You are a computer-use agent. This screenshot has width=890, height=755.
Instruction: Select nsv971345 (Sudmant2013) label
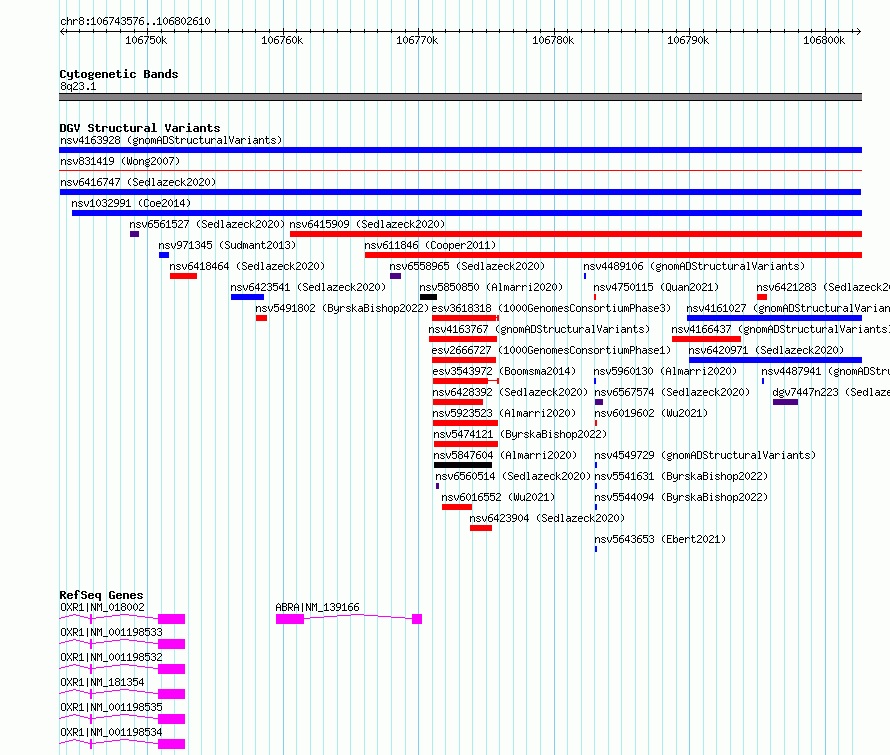click(227, 245)
